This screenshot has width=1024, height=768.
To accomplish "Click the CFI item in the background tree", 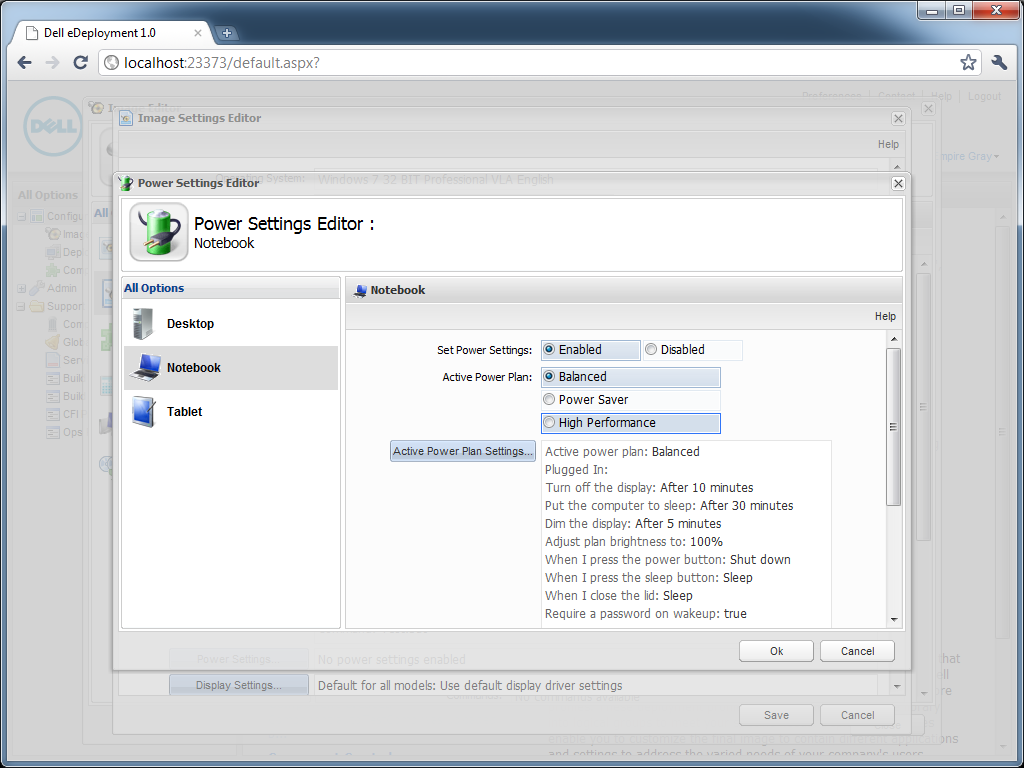I will (x=66, y=414).
